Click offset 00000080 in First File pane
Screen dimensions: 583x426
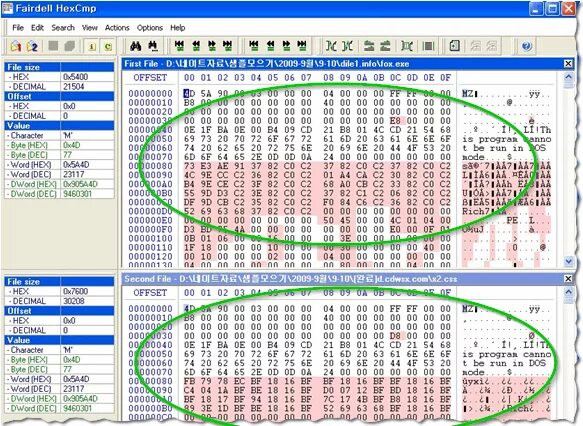coord(150,166)
